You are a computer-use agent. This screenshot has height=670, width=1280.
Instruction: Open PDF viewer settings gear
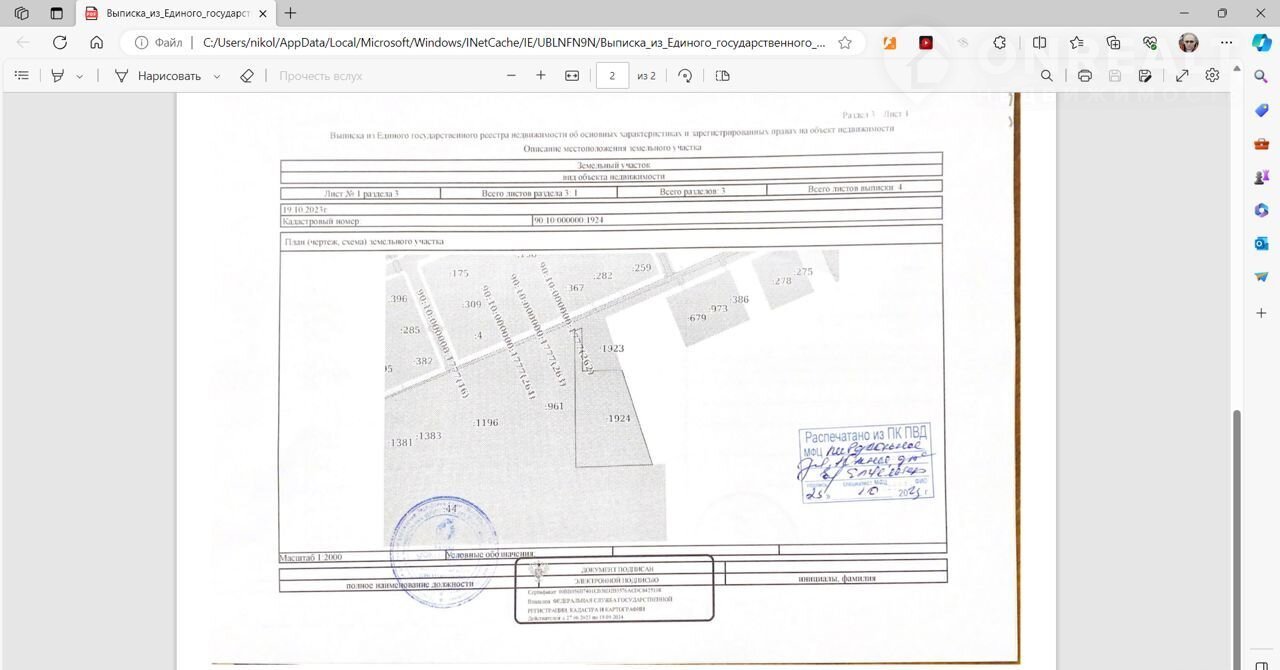1212,76
